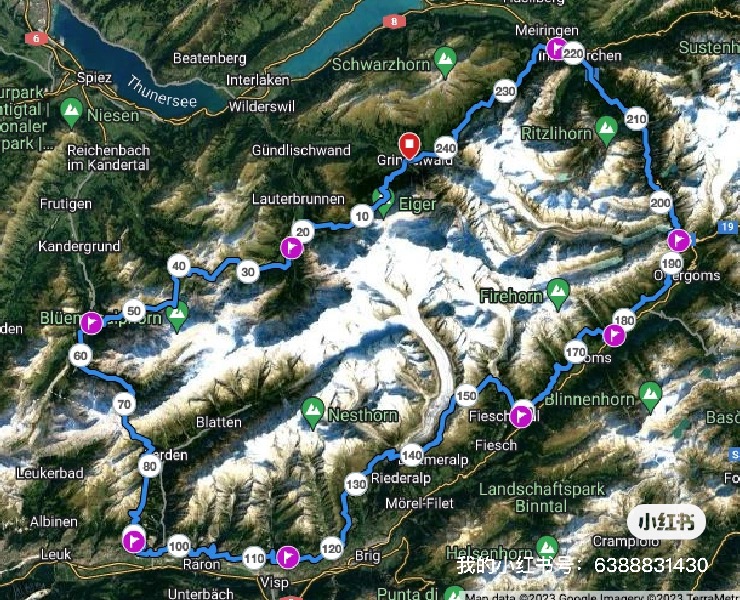Select the 240 km route marker
This screenshot has width=740, height=600.
tap(446, 148)
